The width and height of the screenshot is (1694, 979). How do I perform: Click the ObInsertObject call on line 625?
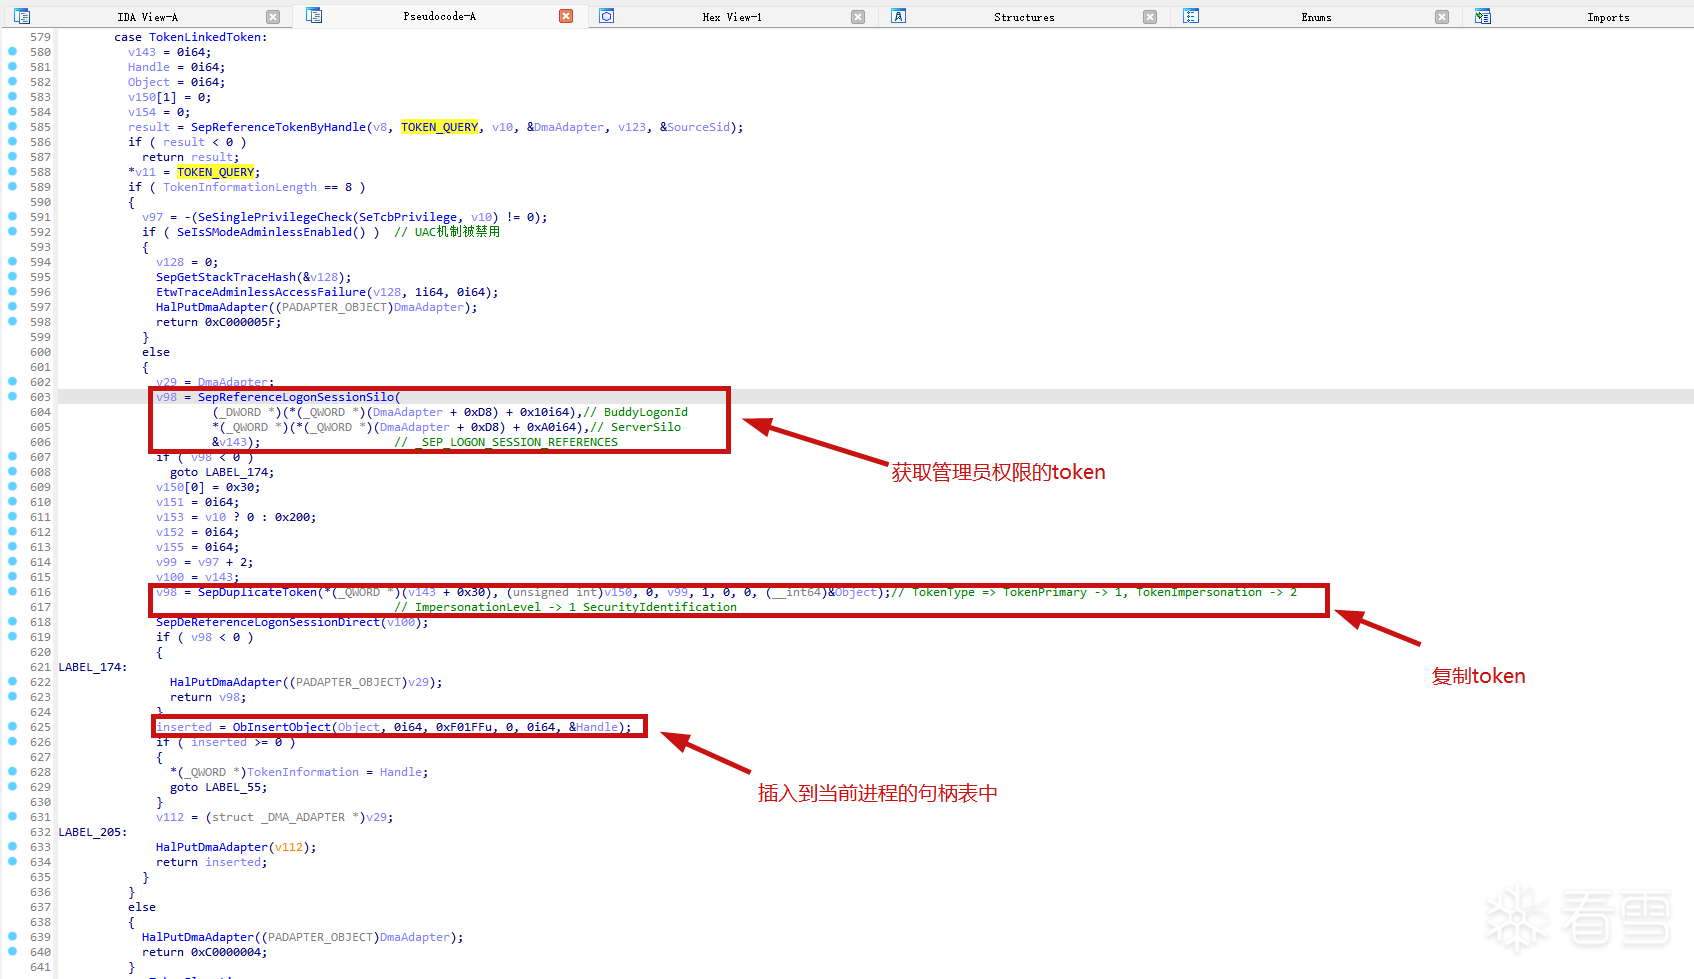[x=281, y=726]
